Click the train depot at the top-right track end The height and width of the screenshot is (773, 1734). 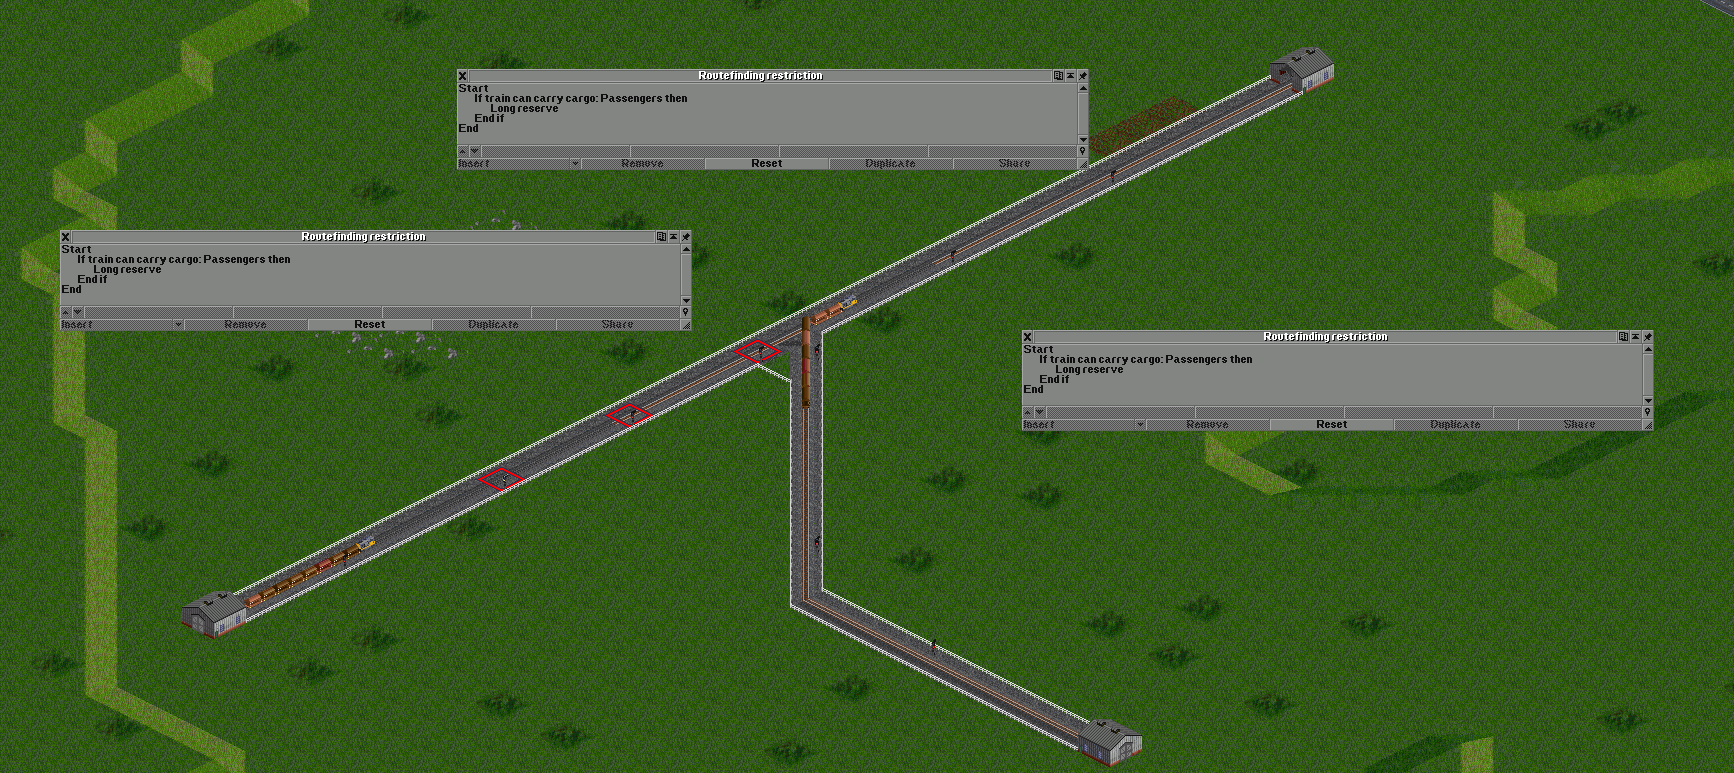[x=1303, y=69]
